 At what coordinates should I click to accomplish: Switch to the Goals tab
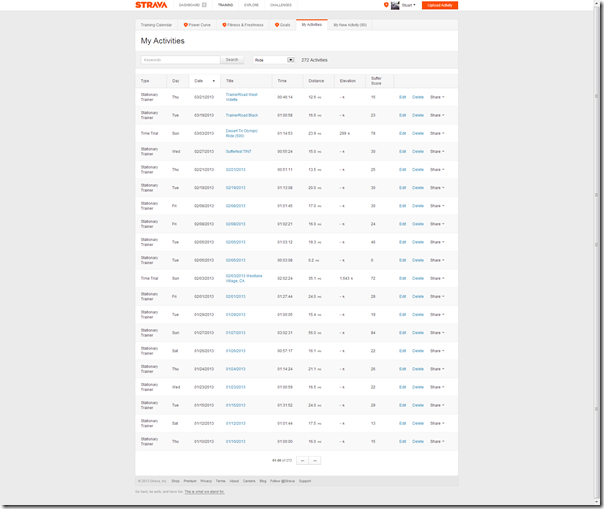coord(283,25)
